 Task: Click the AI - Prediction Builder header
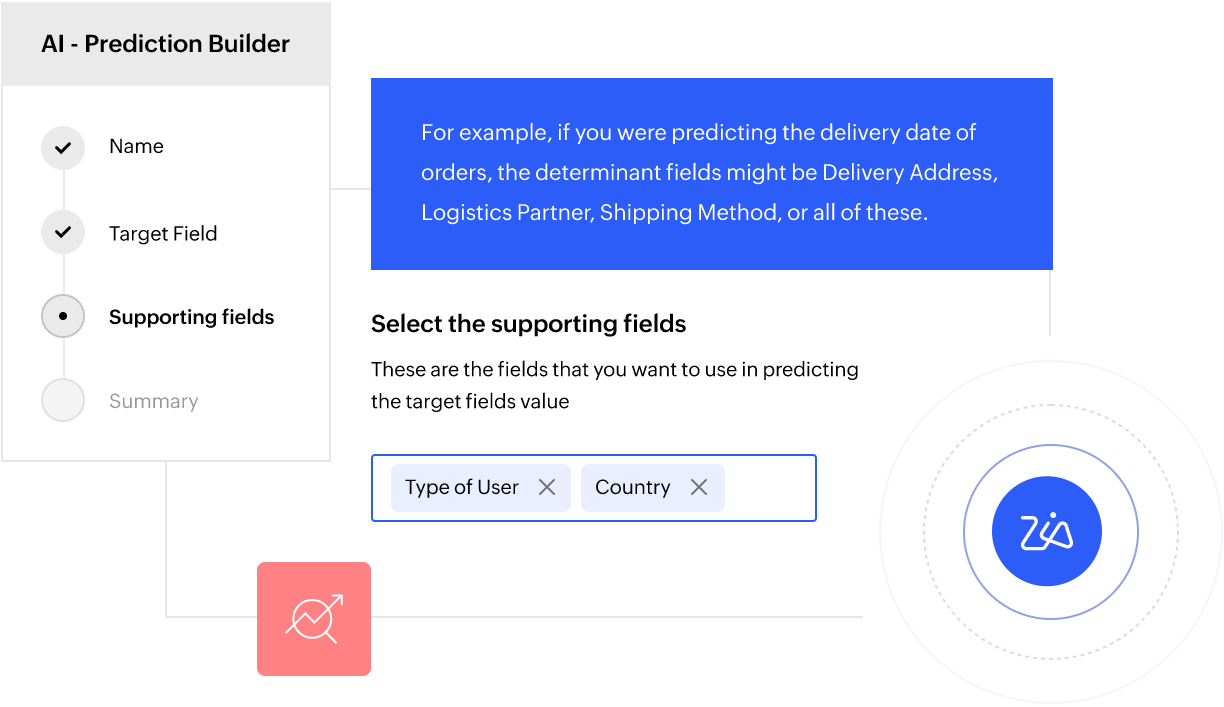click(166, 44)
